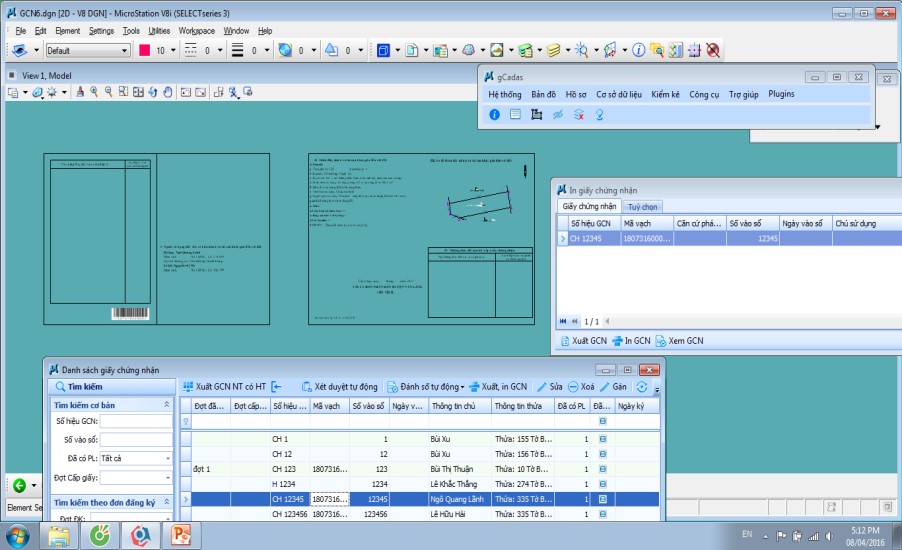Click the crossed-out eye icon in gCadas
Image resolution: width=902 pixels, height=550 pixels.
coord(558,115)
